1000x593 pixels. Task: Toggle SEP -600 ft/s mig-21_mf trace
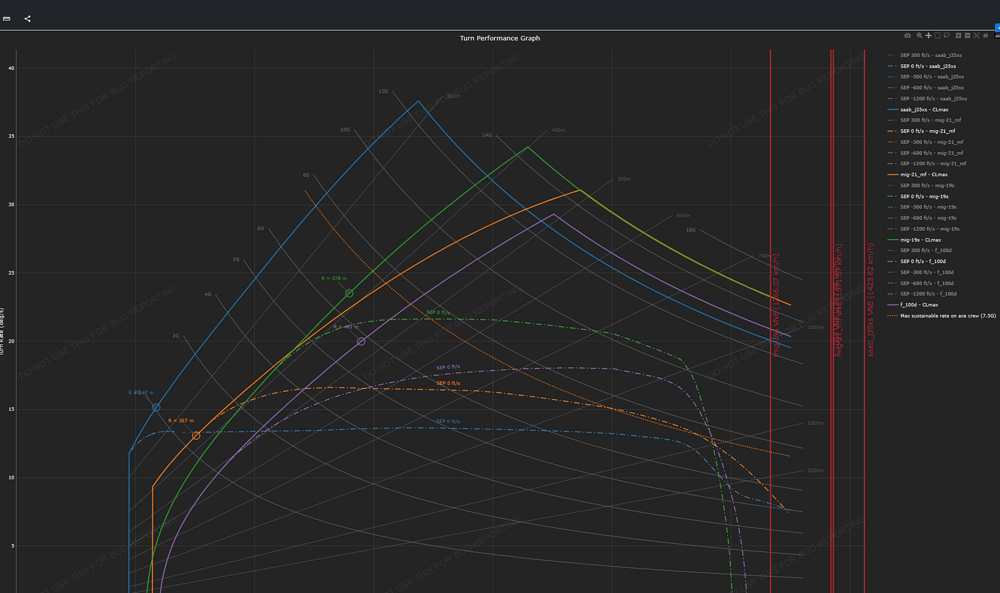point(926,152)
